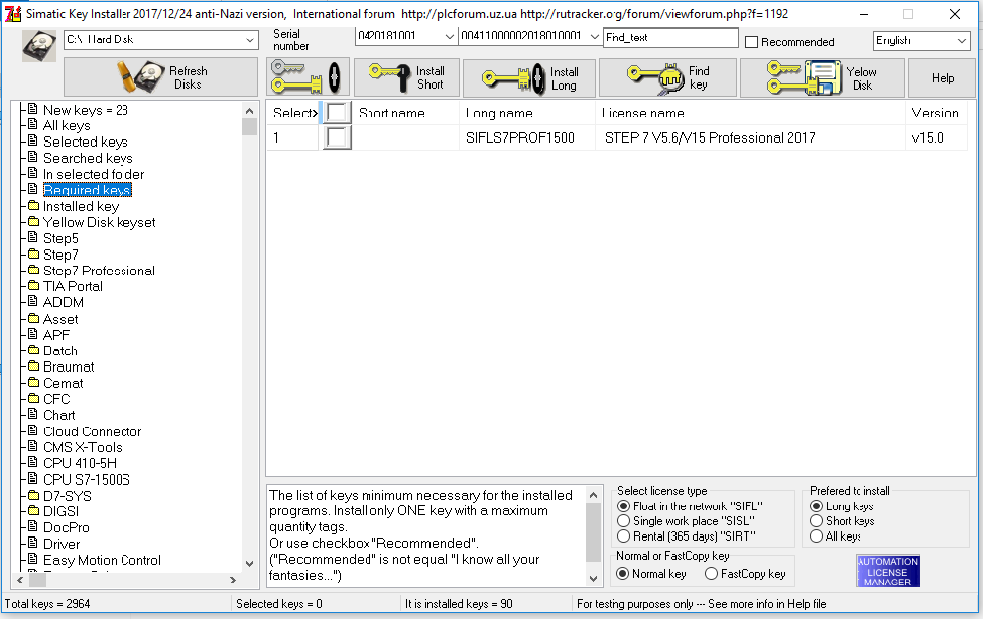Screen dimensions: 983x619
Task: Select Searched keys in the tree
Action: tap(88, 158)
